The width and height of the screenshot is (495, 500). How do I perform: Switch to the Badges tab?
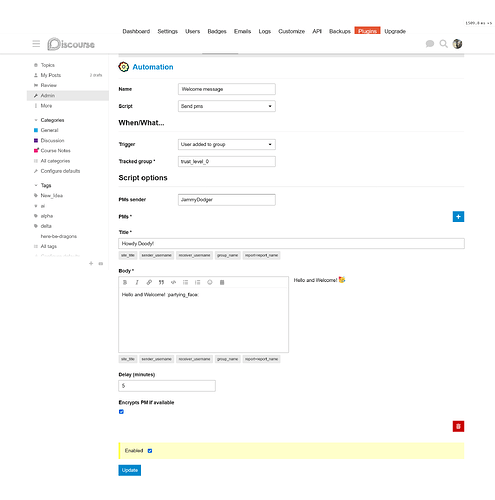click(217, 31)
